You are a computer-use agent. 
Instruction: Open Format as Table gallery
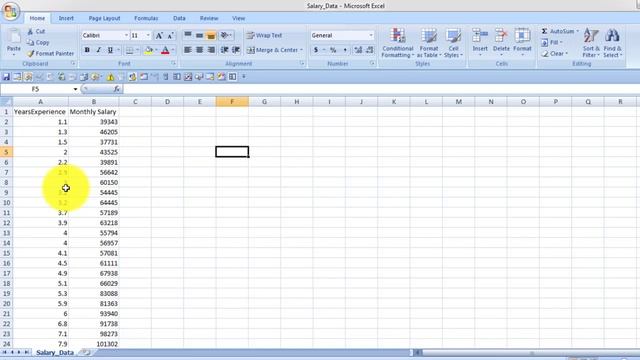pyautogui.click(x=429, y=43)
